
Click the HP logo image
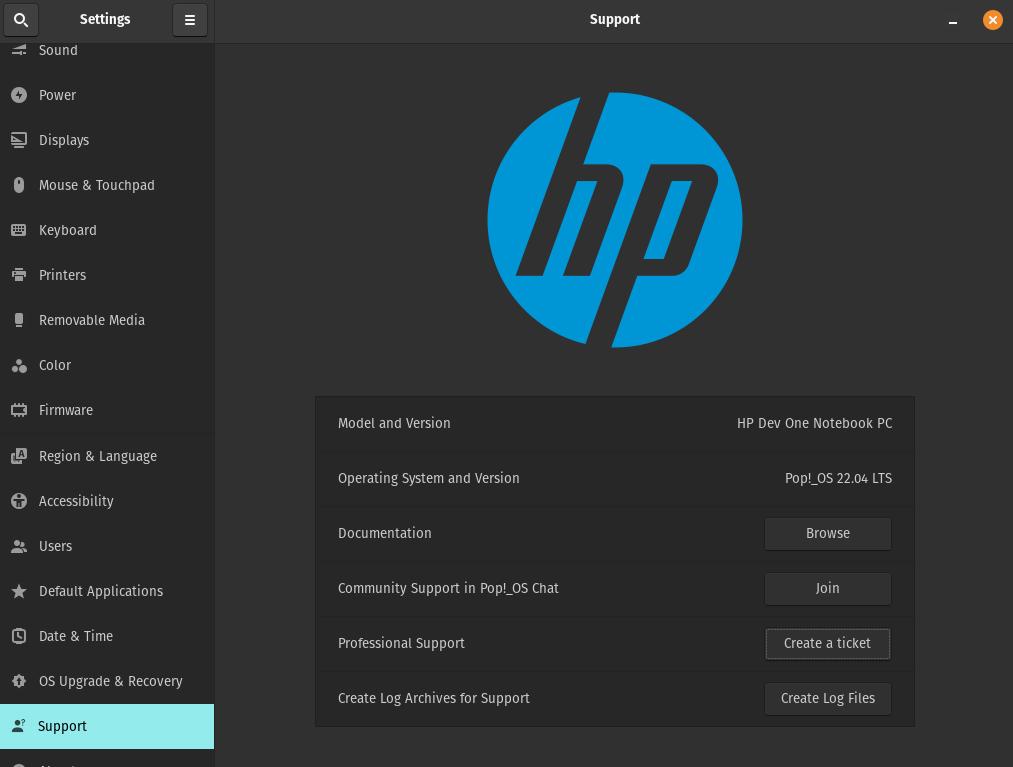pos(614,220)
